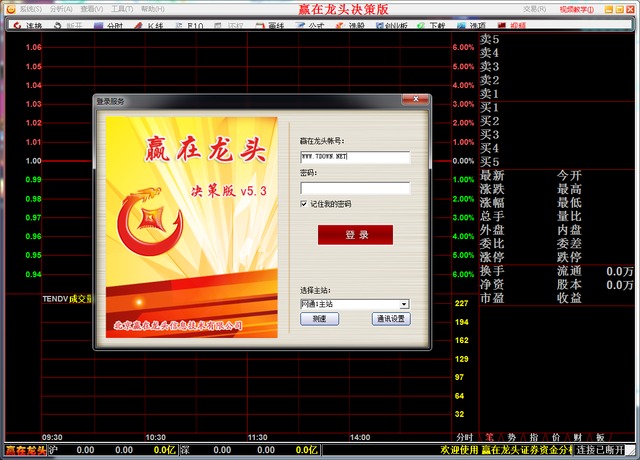Select the 笔 tab at bottom right

(489, 437)
